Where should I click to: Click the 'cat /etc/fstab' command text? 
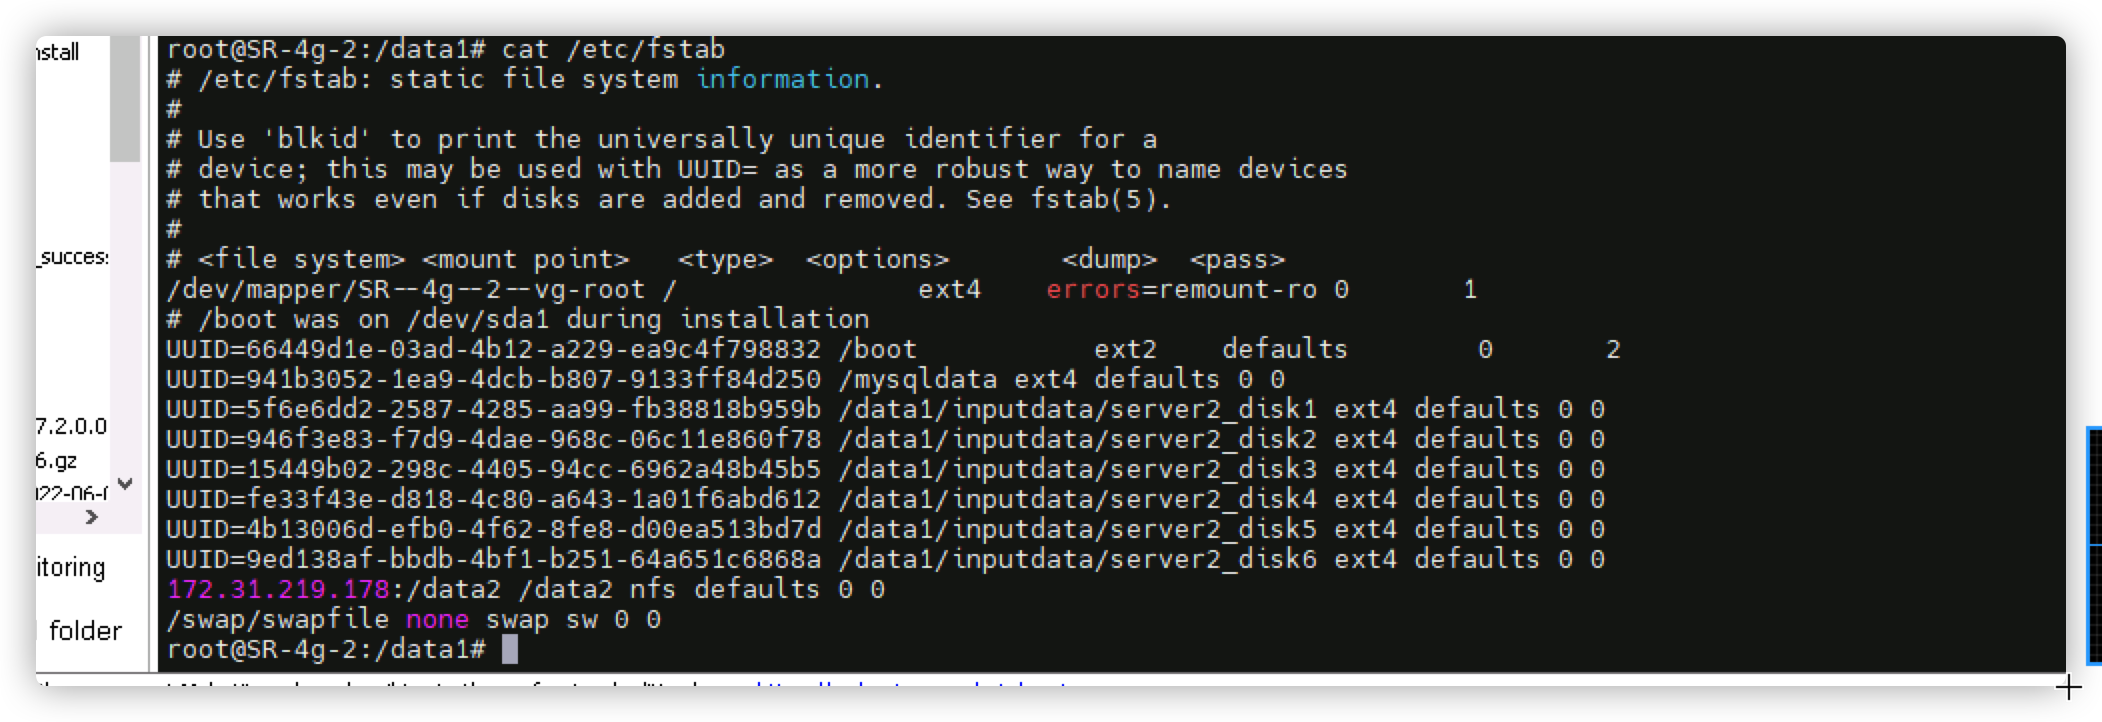click(613, 49)
